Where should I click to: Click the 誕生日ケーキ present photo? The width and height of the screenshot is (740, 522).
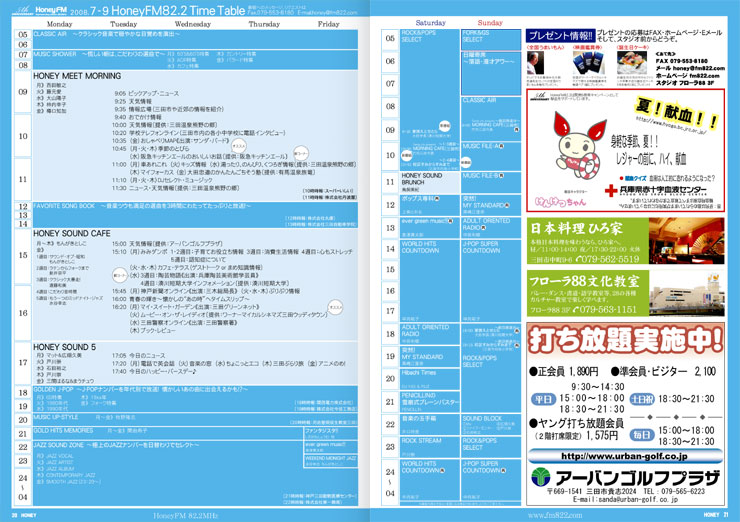[x=631, y=62]
